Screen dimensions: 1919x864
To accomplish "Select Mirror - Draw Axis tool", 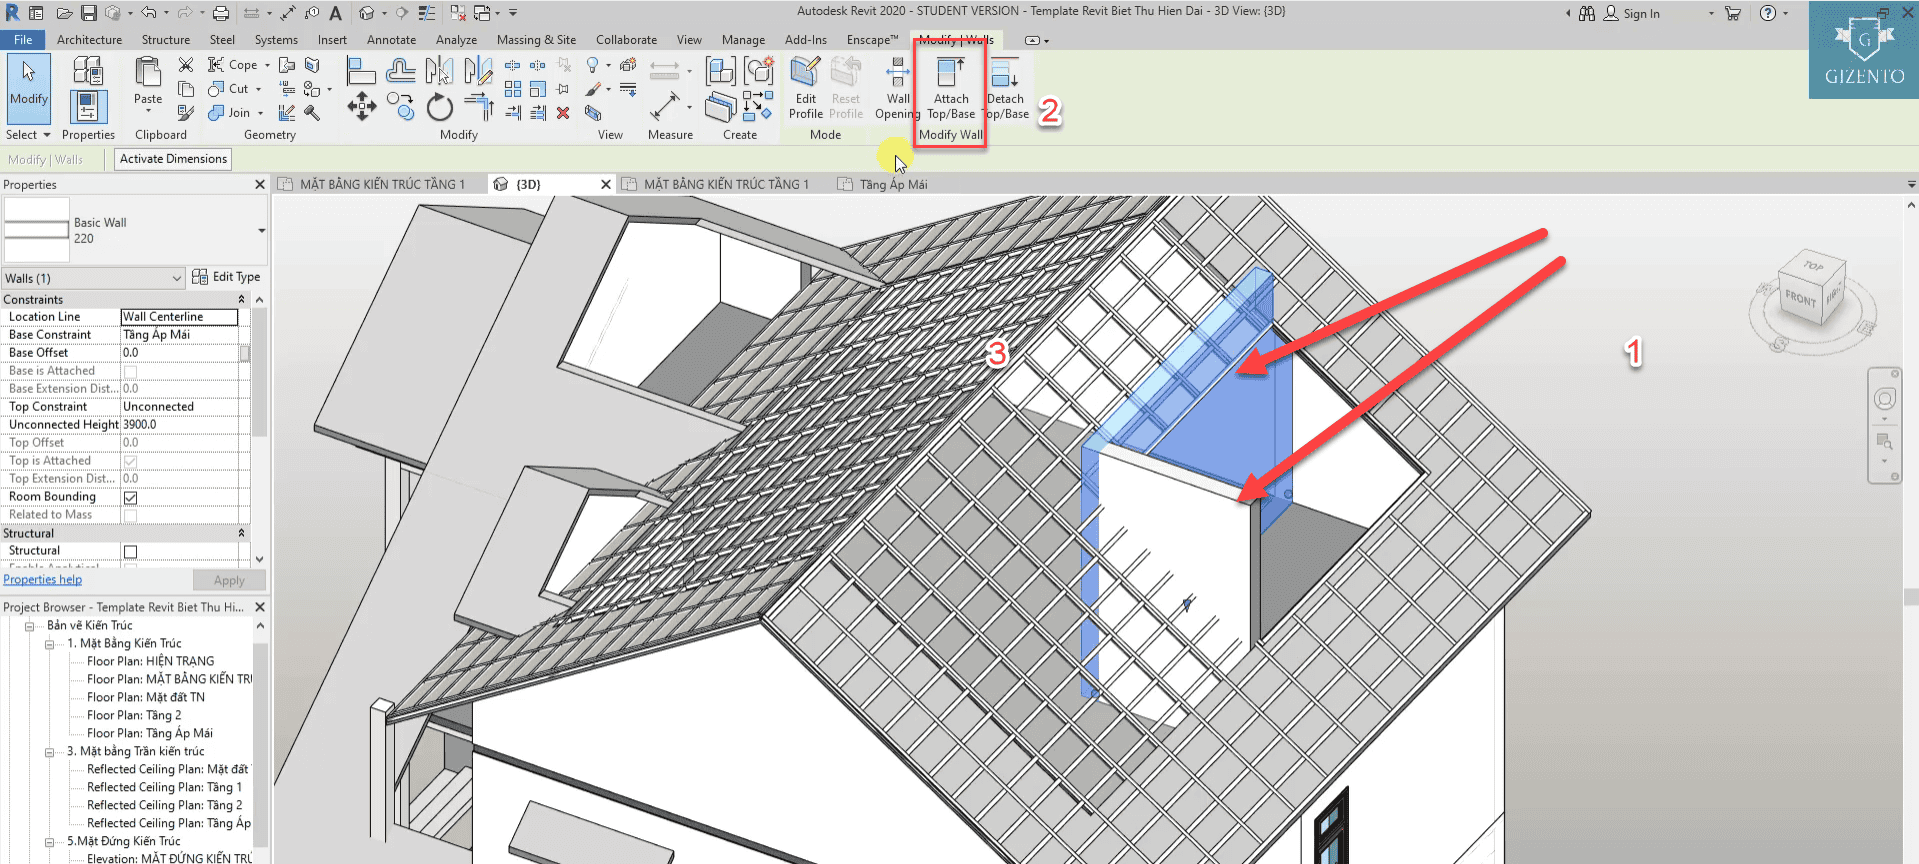I will (x=478, y=71).
